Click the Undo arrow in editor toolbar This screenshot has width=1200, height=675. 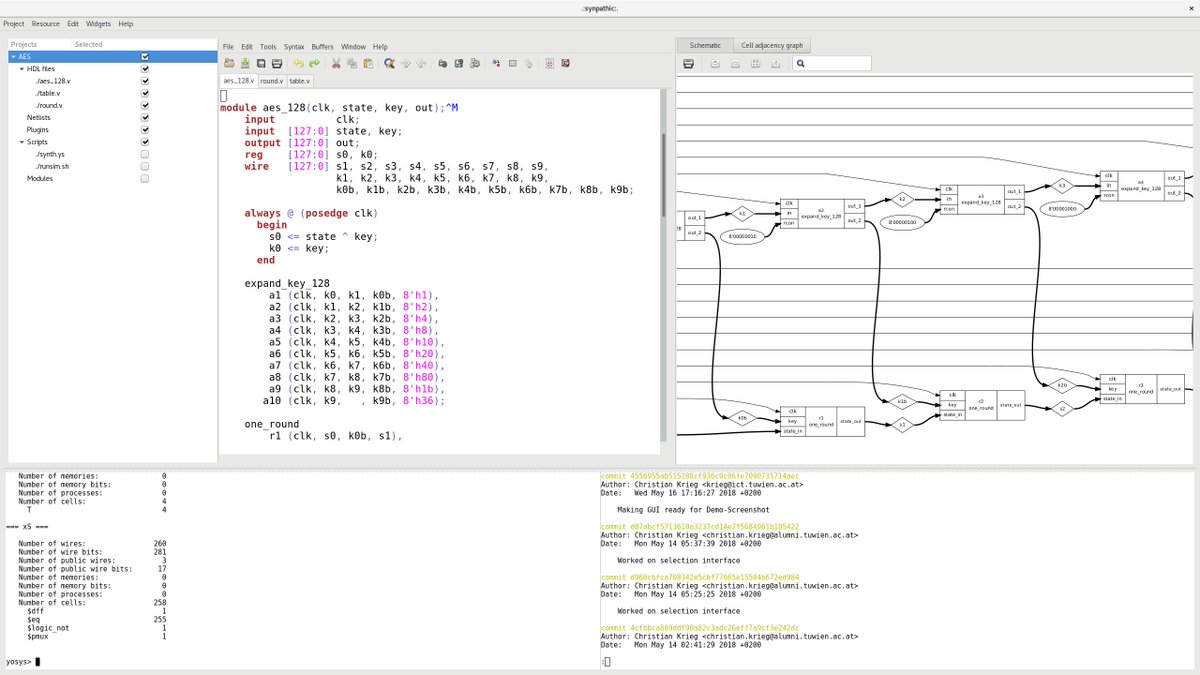pyautogui.click(x=297, y=63)
